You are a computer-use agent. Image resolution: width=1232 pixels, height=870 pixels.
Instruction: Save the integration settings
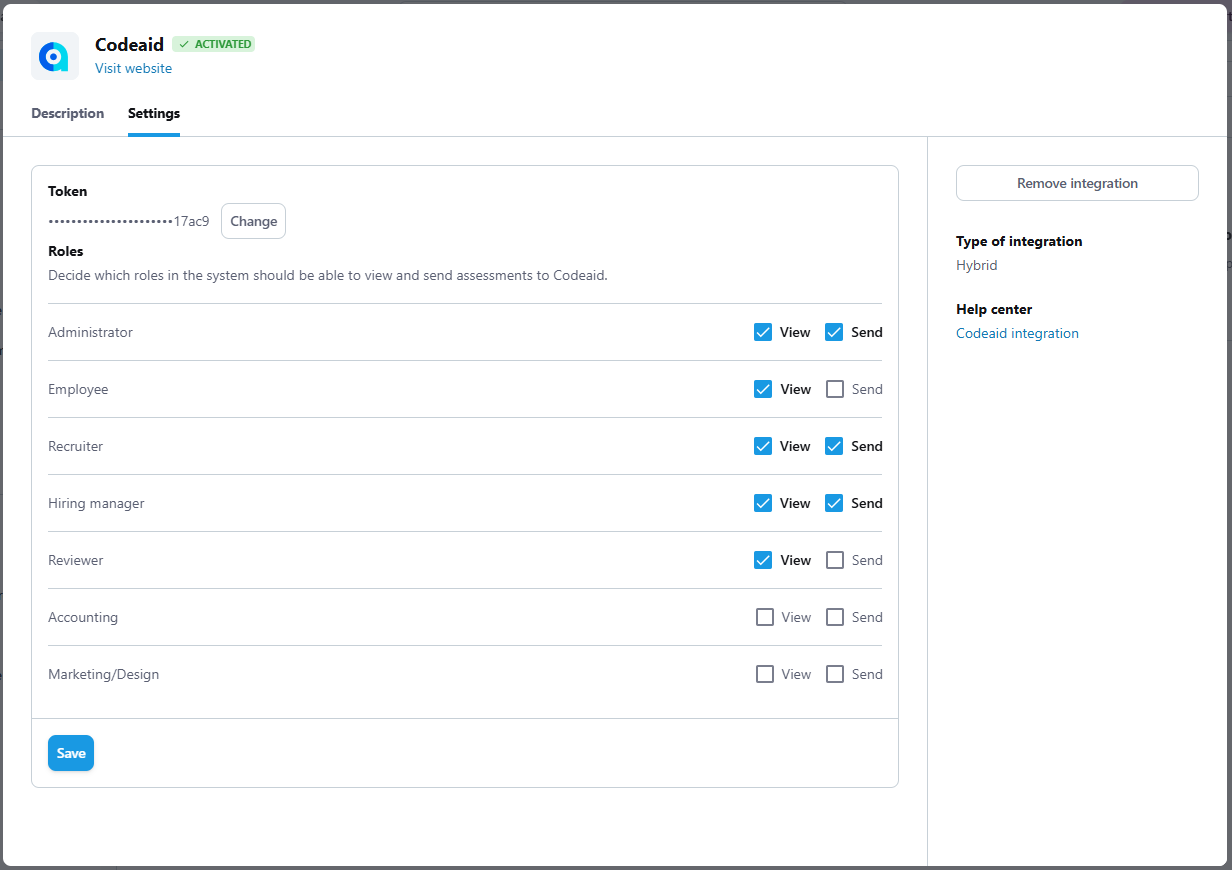click(x=71, y=753)
